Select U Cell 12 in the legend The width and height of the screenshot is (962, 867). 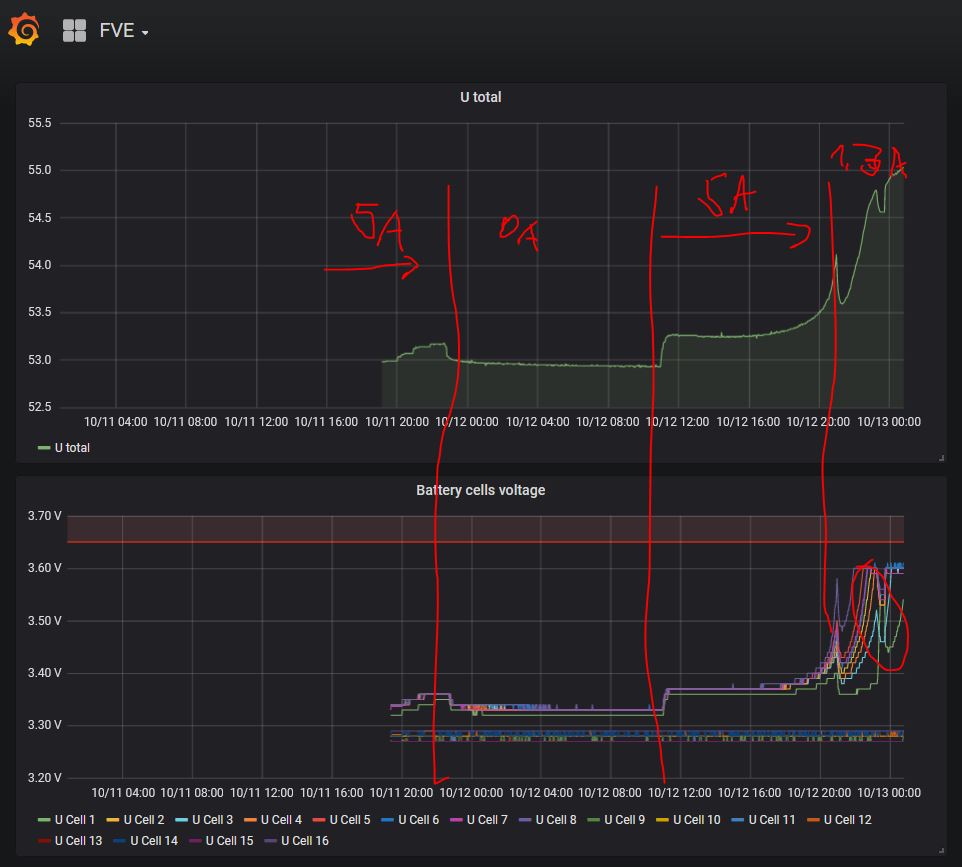coord(847,820)
